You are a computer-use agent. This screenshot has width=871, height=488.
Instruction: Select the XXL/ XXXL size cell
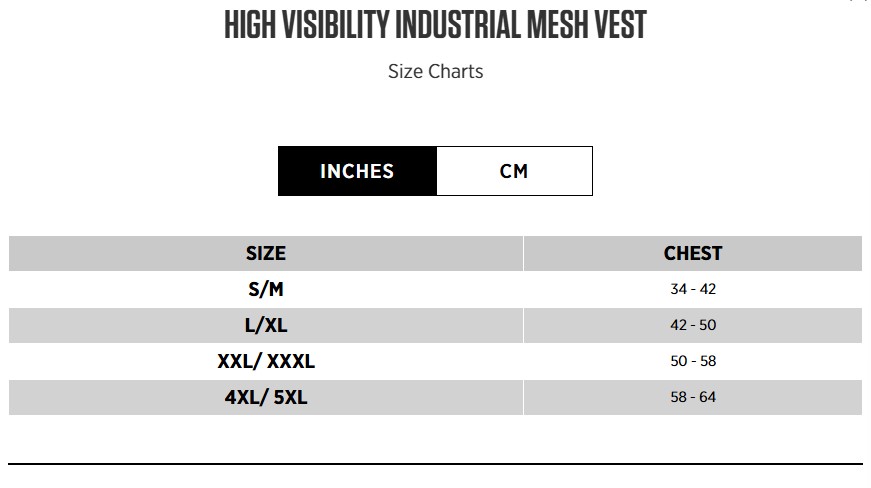(x=266, y=361)
